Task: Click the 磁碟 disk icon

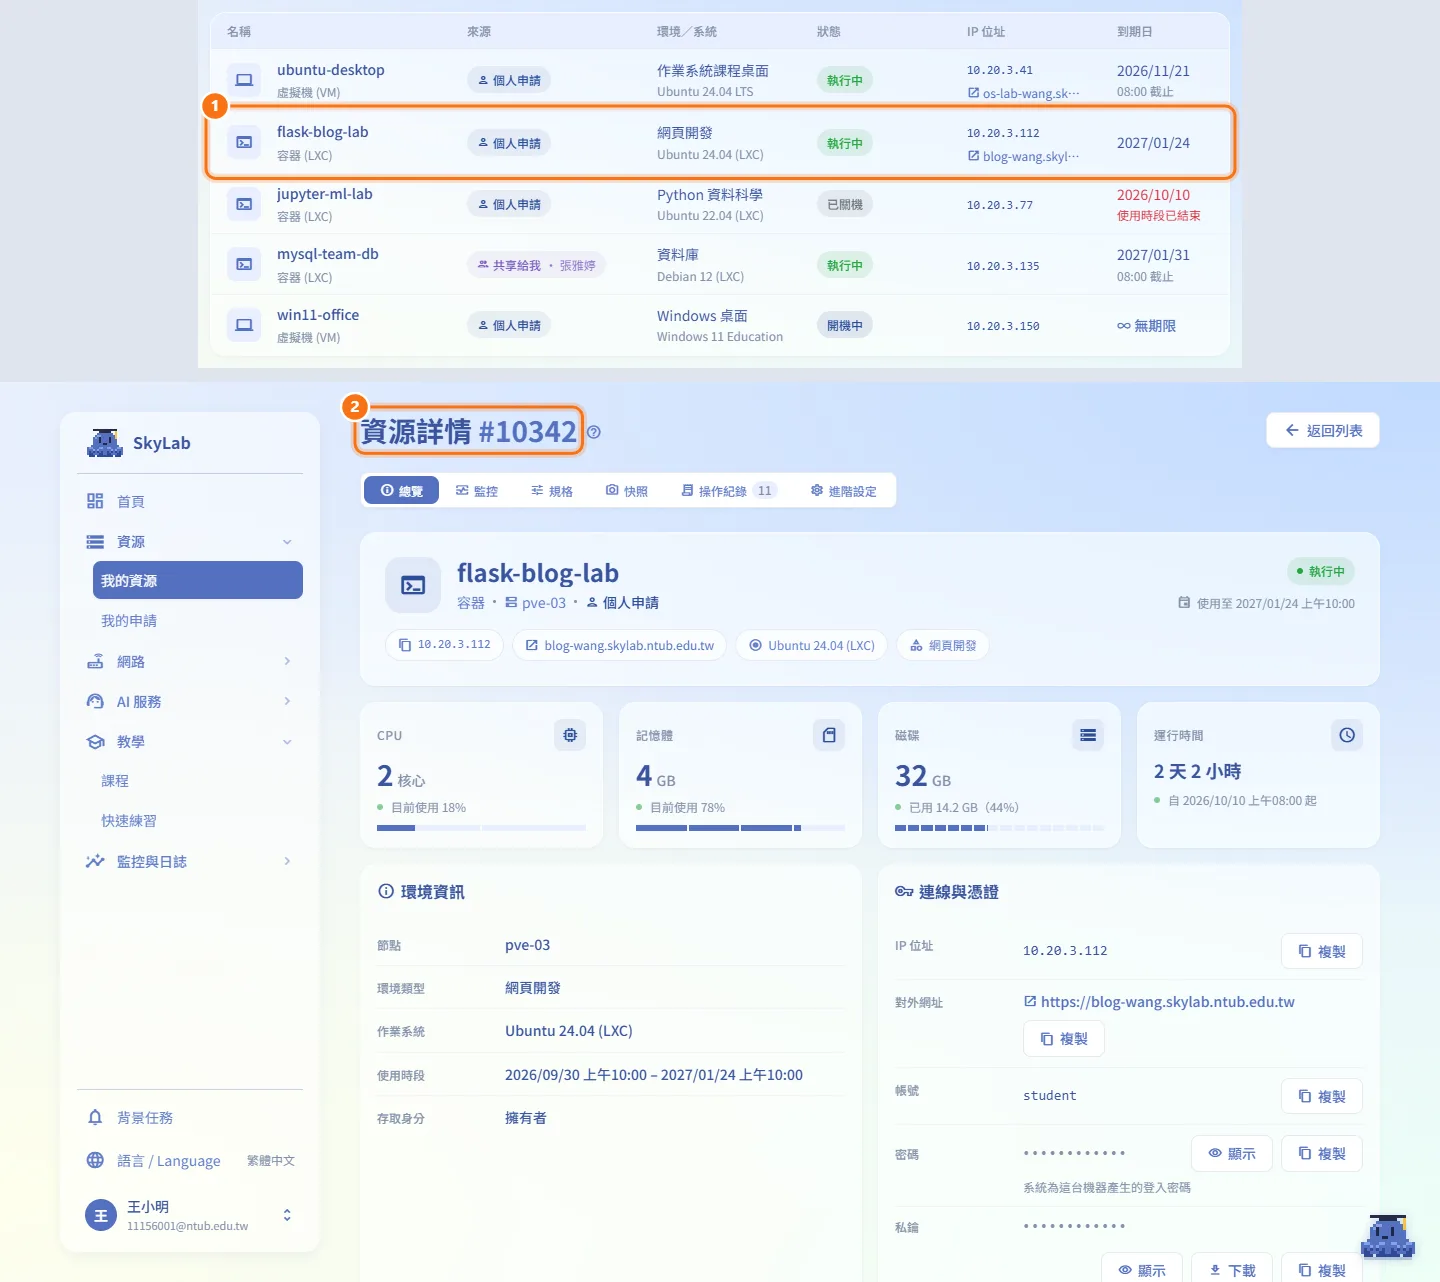Action: [1088, 735]
